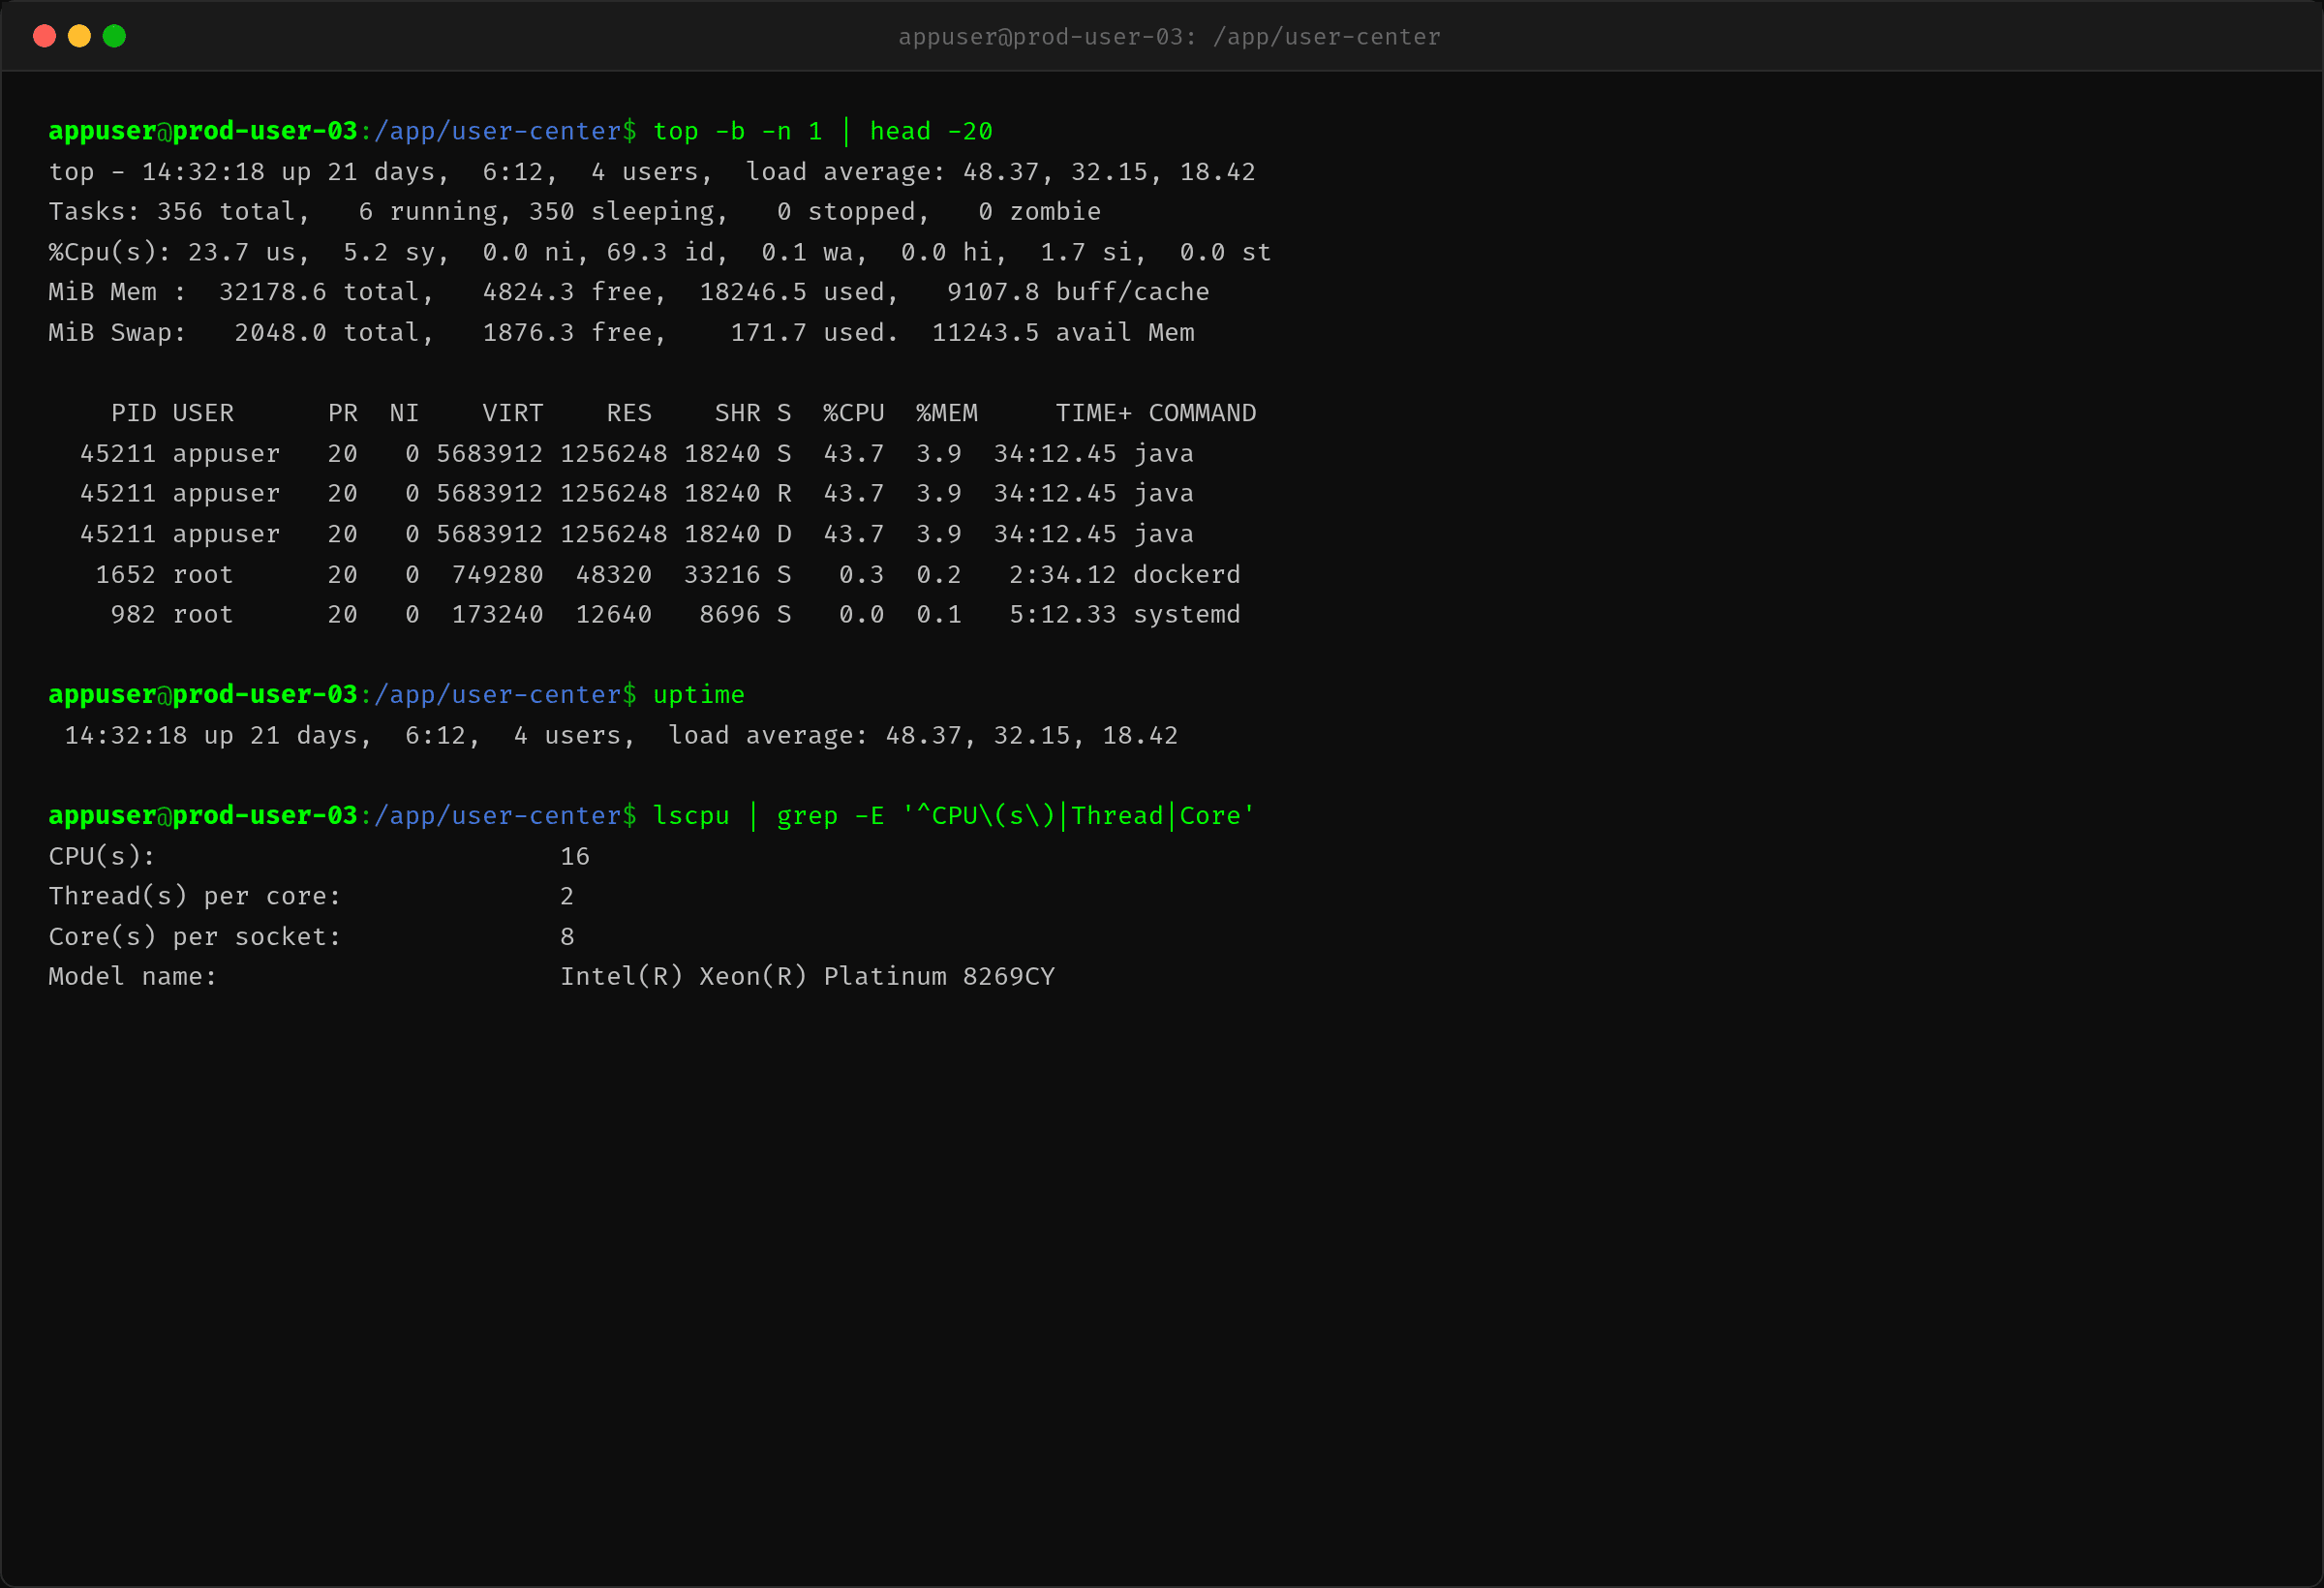Click the TIME+ column header
This screenshot has height=1588, width=2324.
click(x=1094, y=413)
